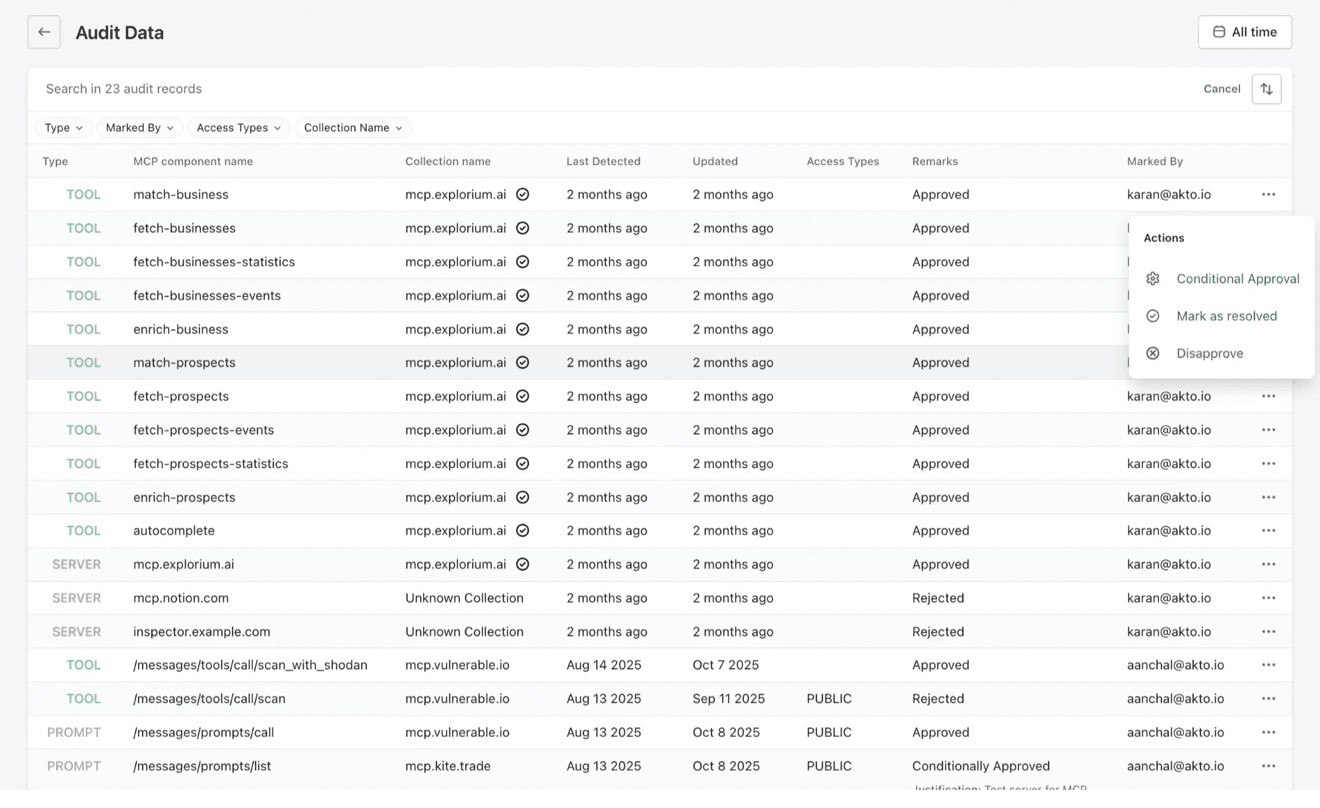Click verified check icon in fetch-businesses row
The width and height of the screenshot is (1320, 808).
(x=522, y=228)
